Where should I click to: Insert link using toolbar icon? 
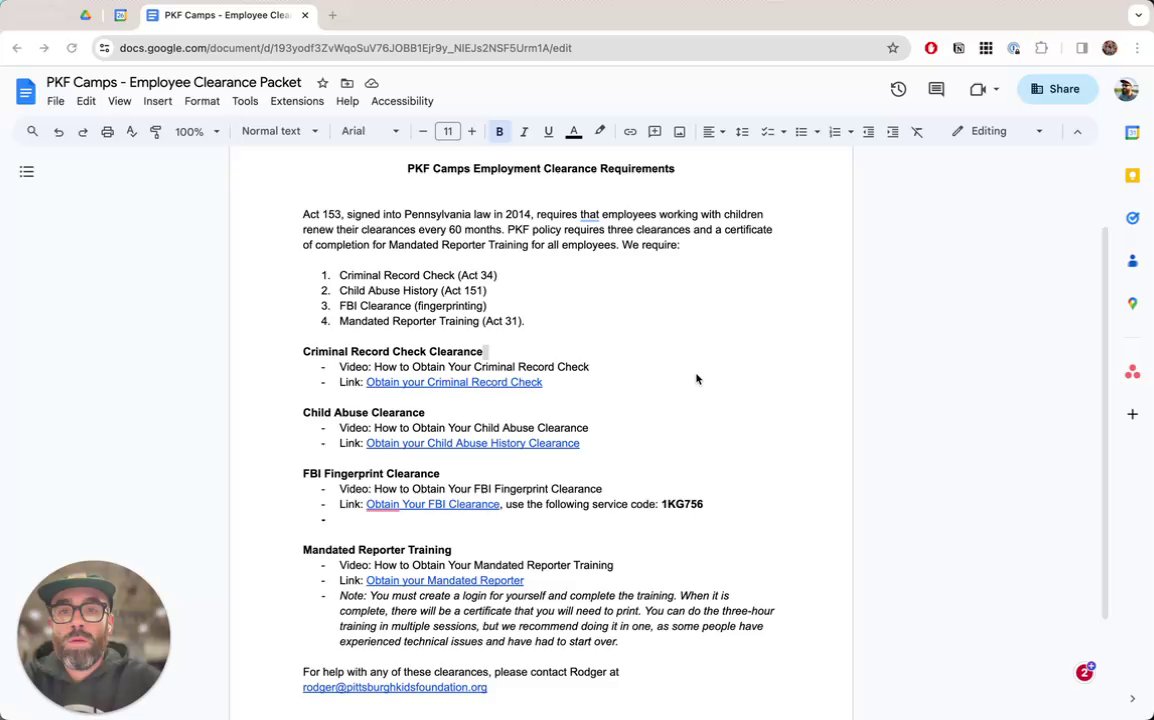pyautogui.click(x=630, y=132)
